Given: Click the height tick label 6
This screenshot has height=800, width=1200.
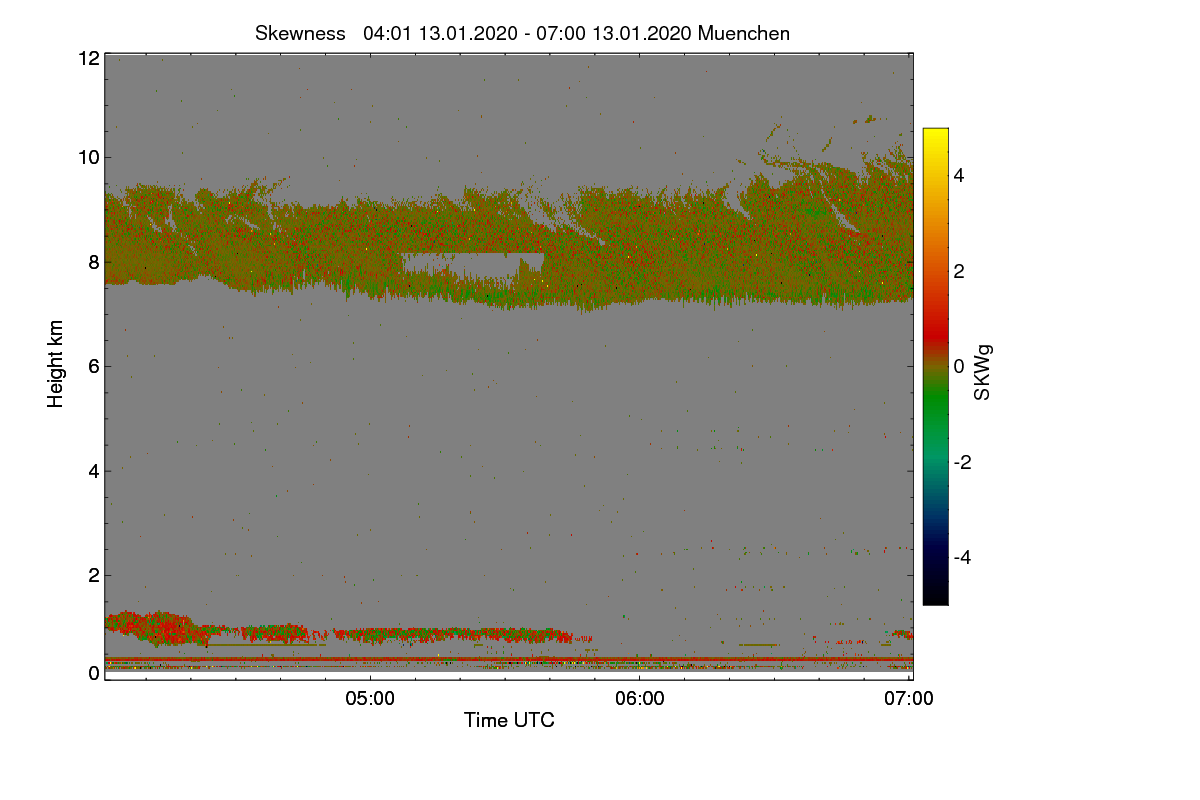Looking at the screenshot, I should coord(93,366).
